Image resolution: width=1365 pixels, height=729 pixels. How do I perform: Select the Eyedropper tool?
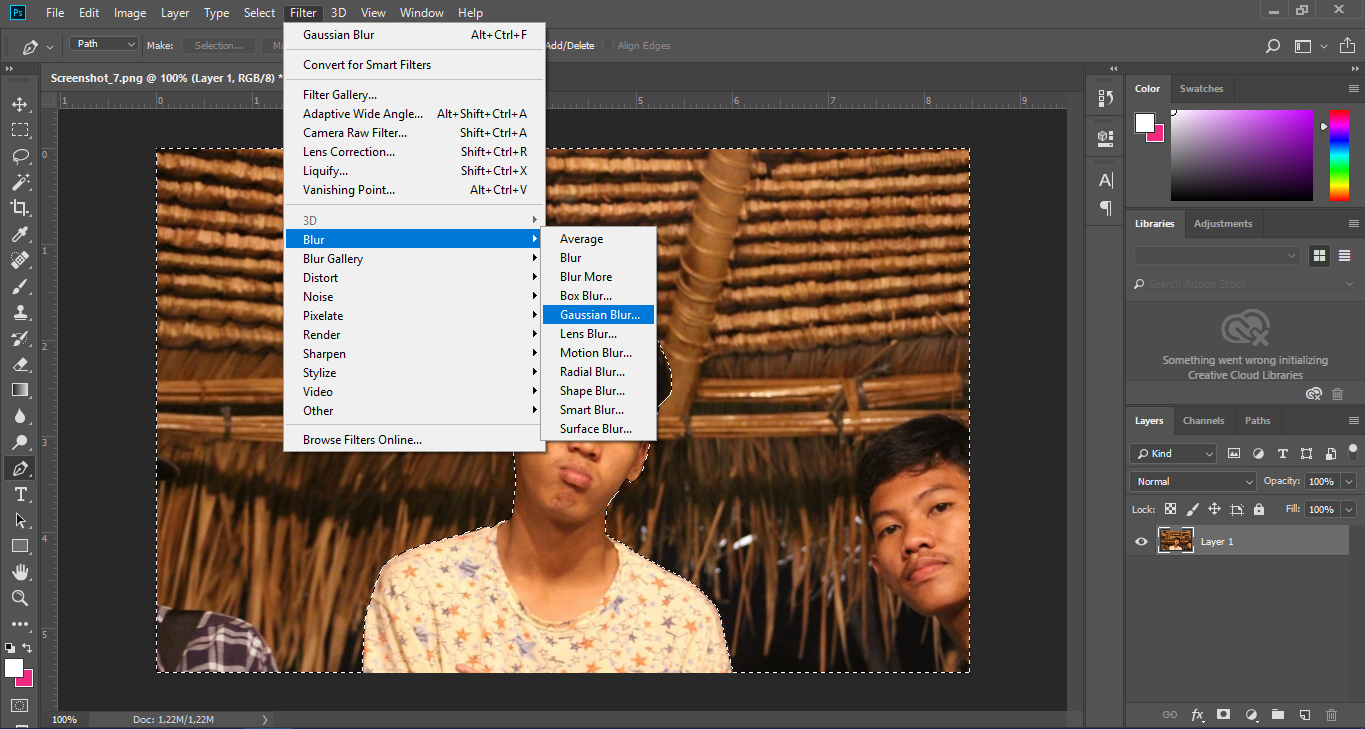click(19, 234)
